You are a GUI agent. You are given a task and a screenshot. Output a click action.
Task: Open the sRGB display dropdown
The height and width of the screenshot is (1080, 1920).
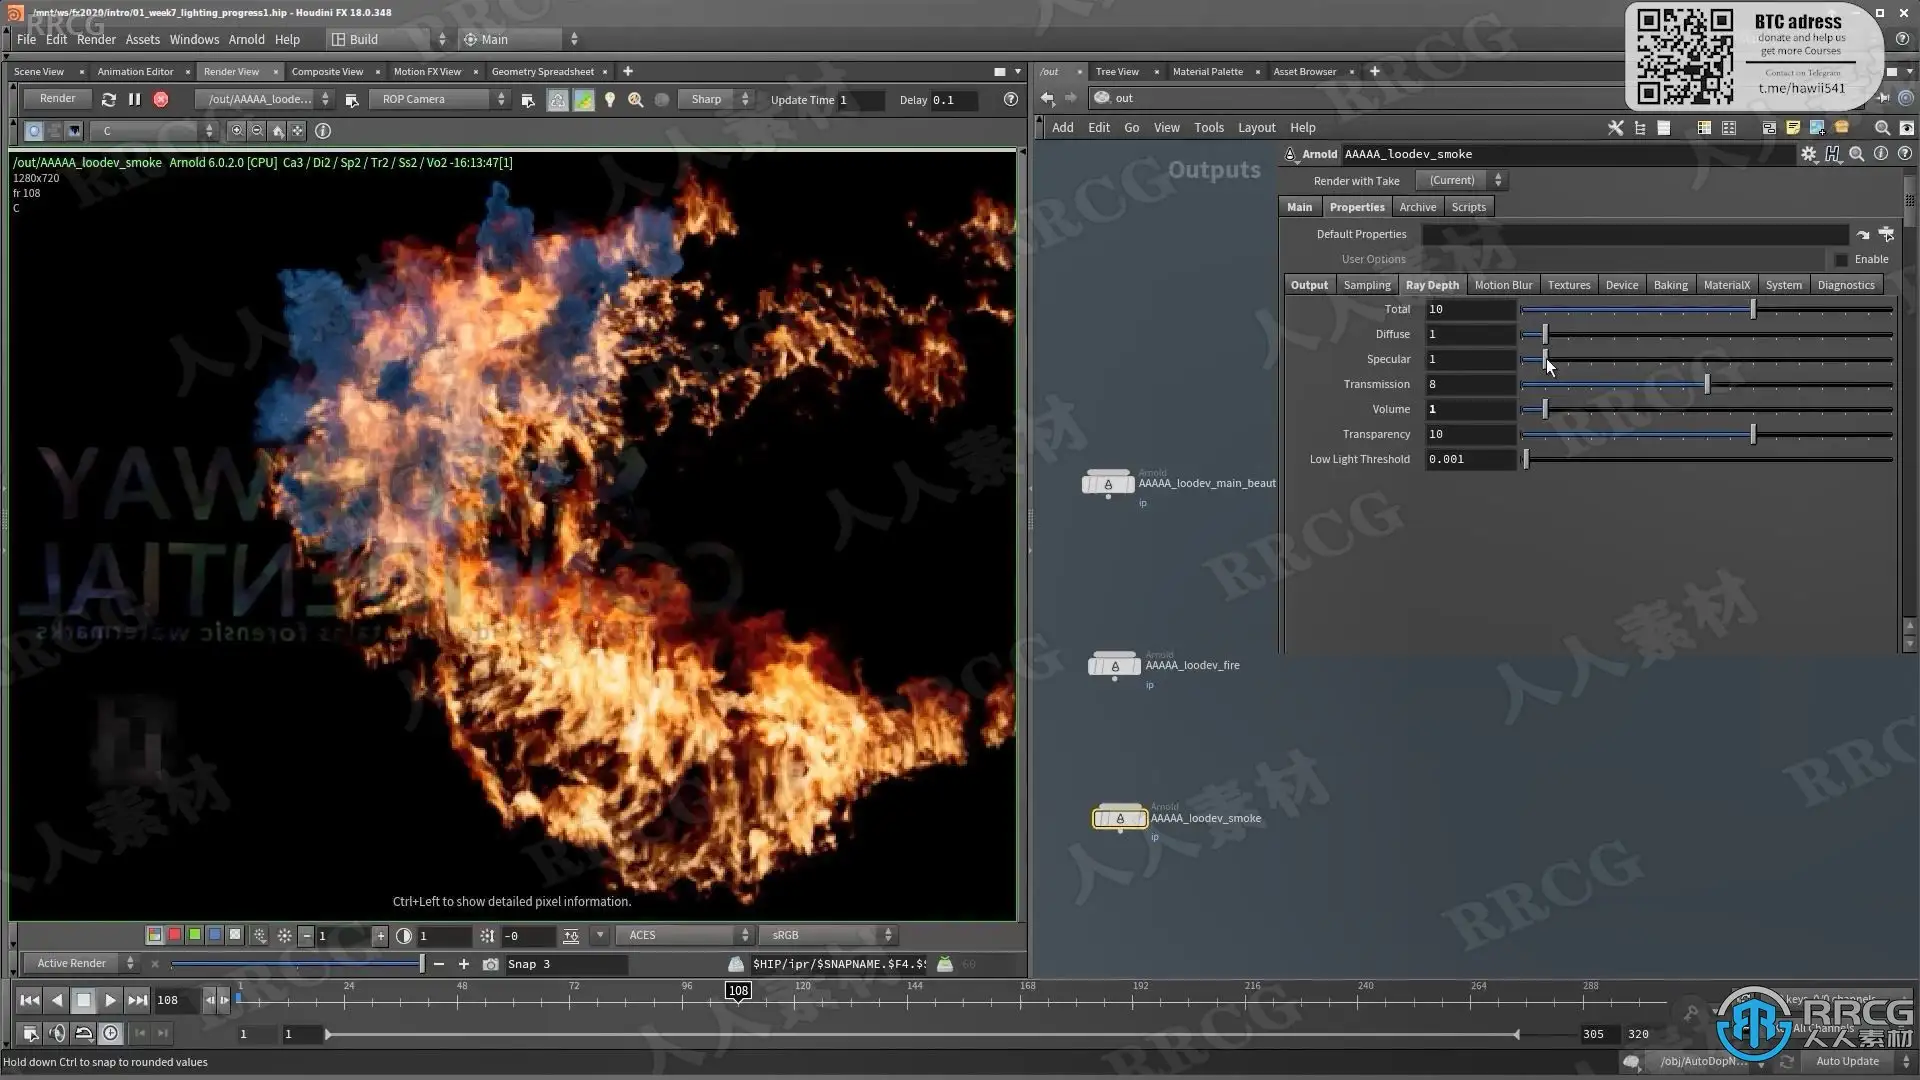click(829, 935)
